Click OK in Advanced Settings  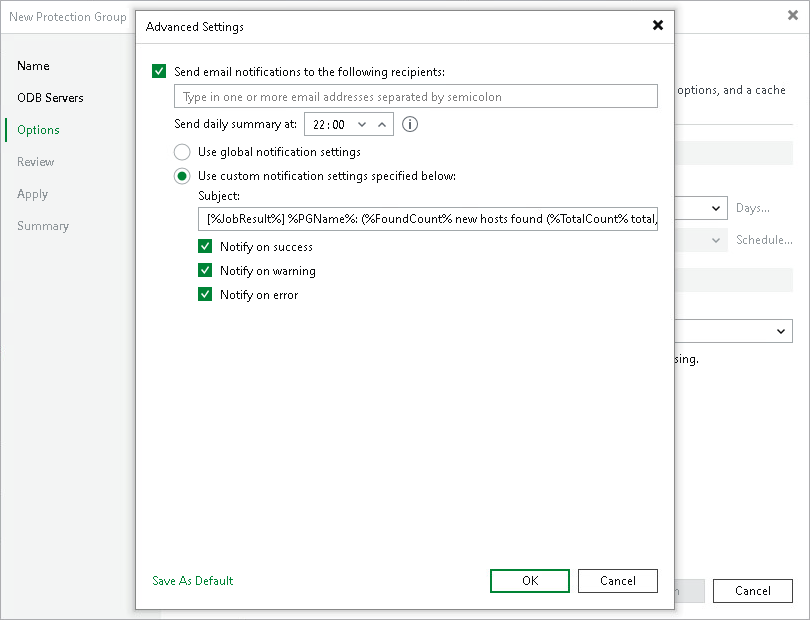click(530, 581)
